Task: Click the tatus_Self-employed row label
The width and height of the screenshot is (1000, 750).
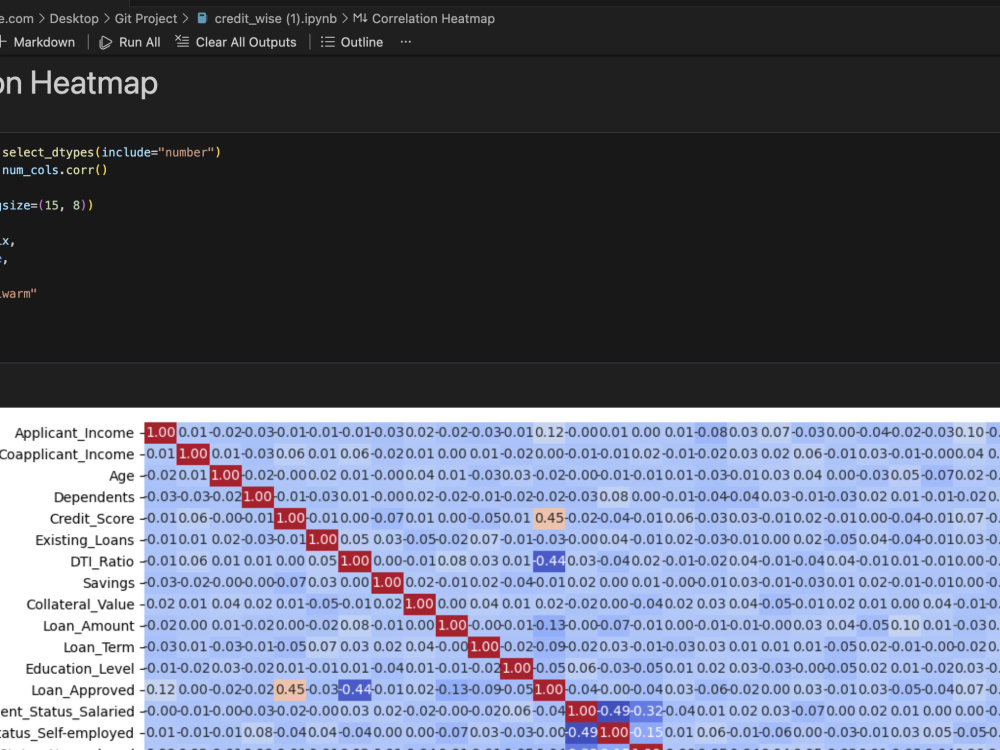Action: 67,733
